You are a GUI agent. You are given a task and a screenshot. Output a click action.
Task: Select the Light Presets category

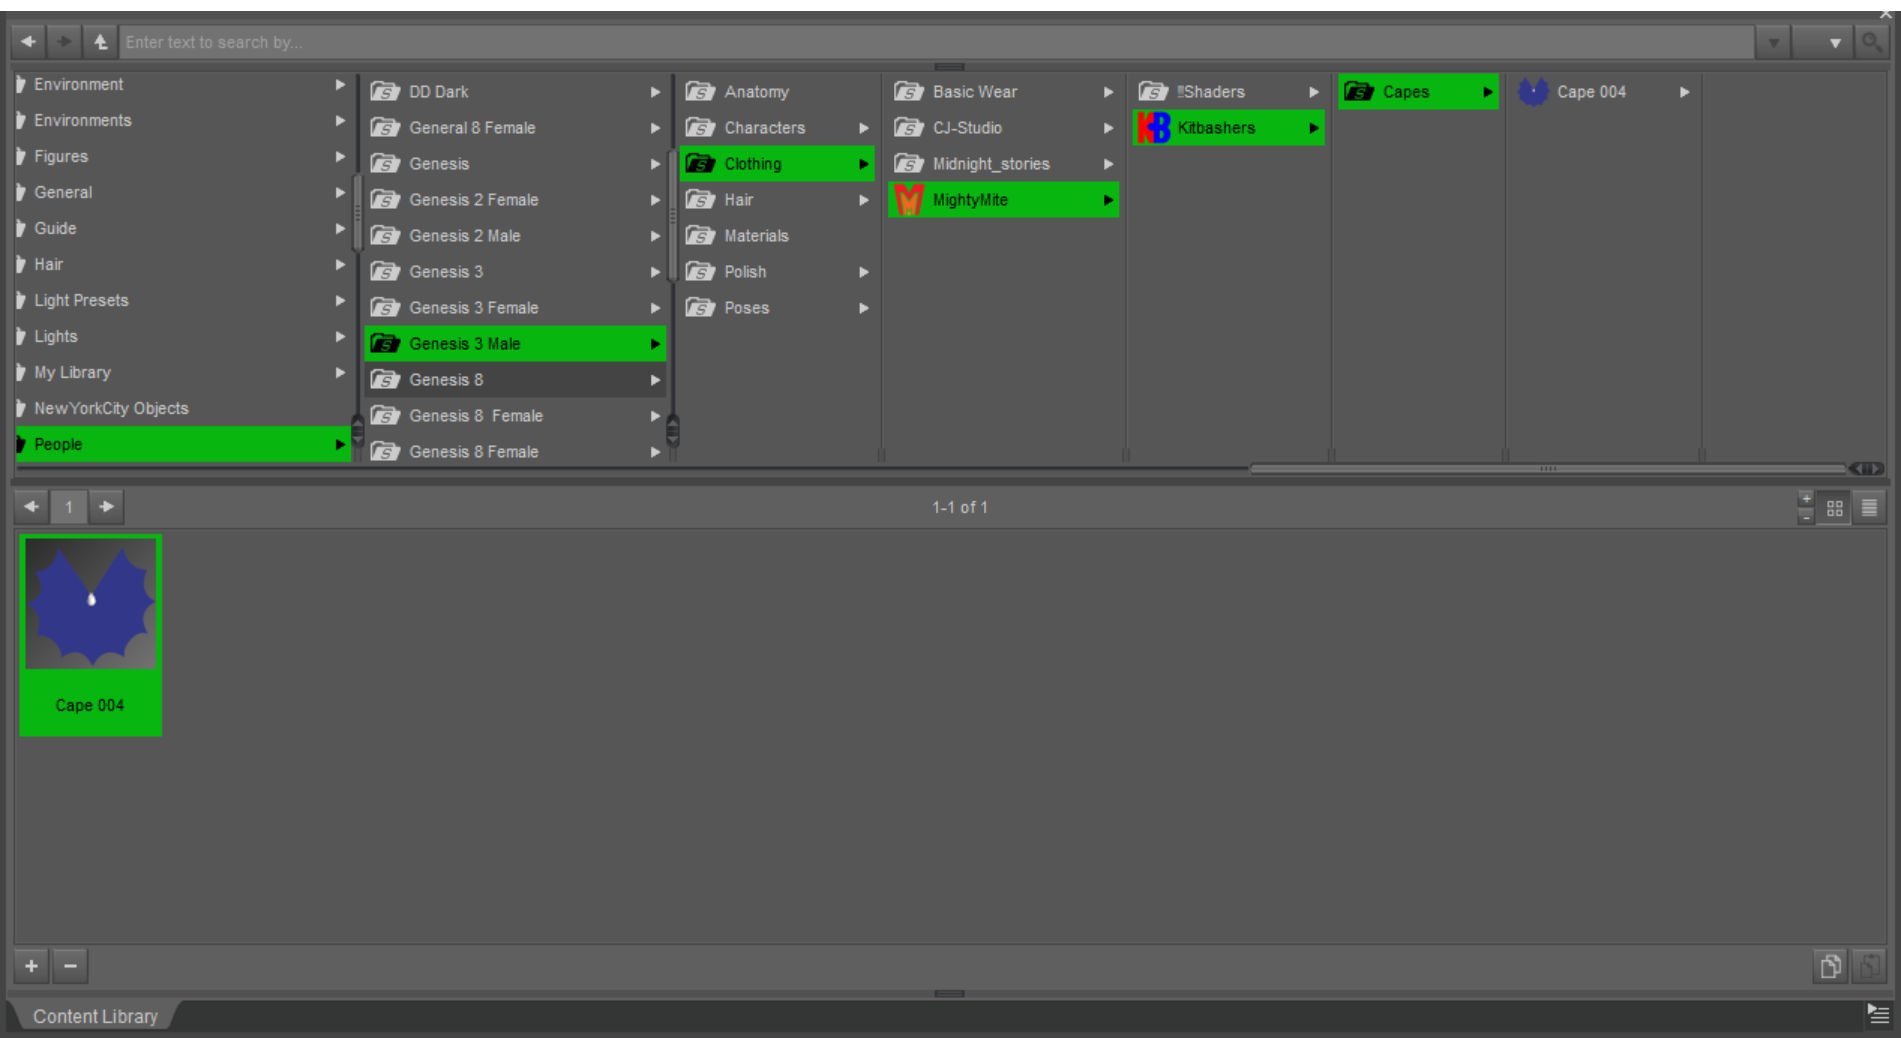[81, 300]
